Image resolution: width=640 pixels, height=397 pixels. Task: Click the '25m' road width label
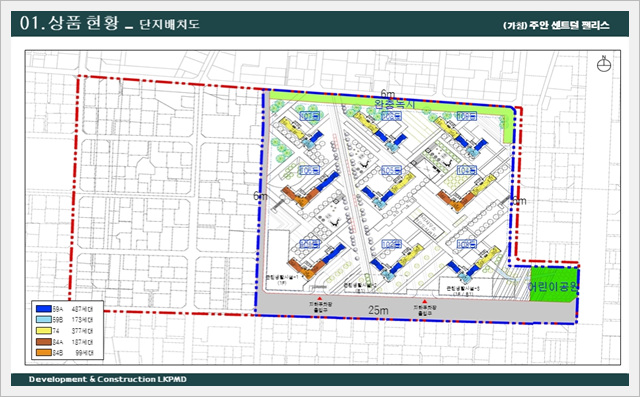click(x=378, y=310)
